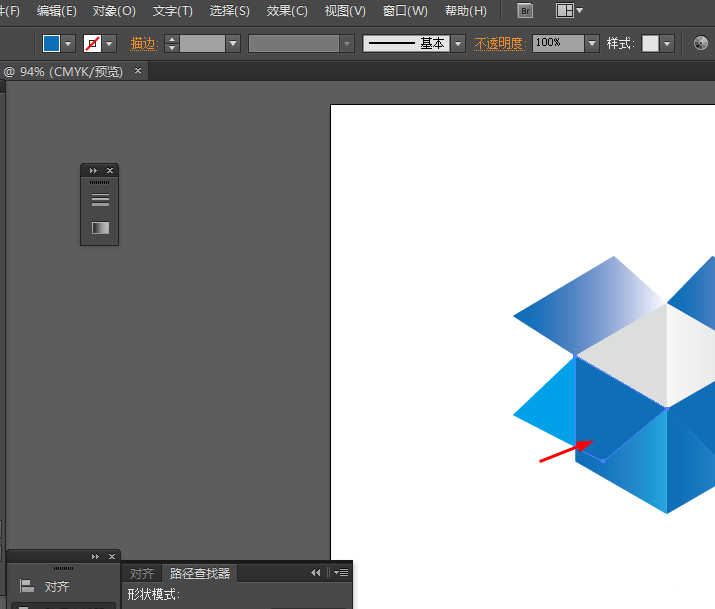This screenshot has height=609, width=715.
Task: Open the 窗口(W) menu
Action: coord(405,11)
